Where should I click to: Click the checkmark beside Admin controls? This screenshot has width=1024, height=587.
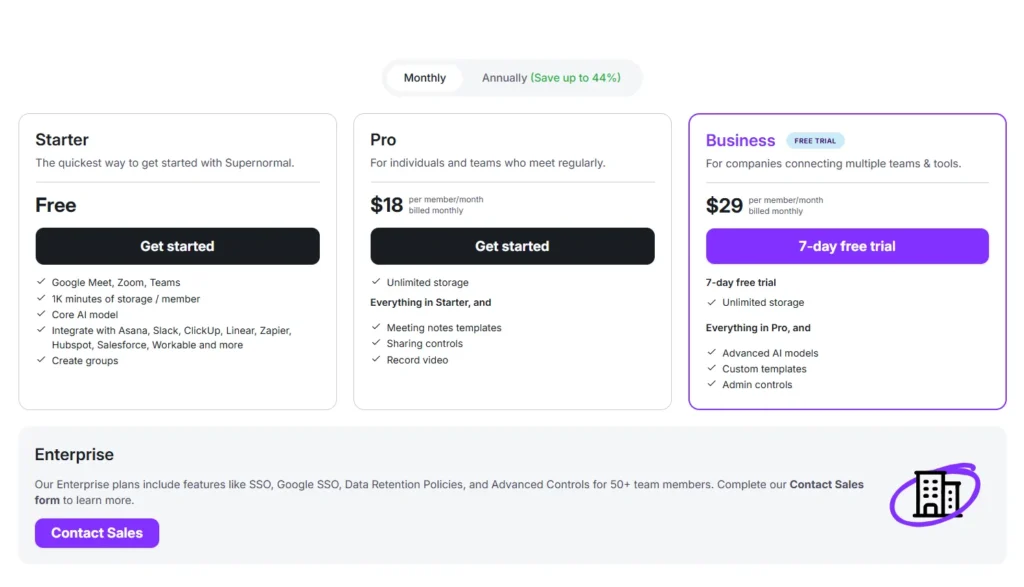coord(712,384)
